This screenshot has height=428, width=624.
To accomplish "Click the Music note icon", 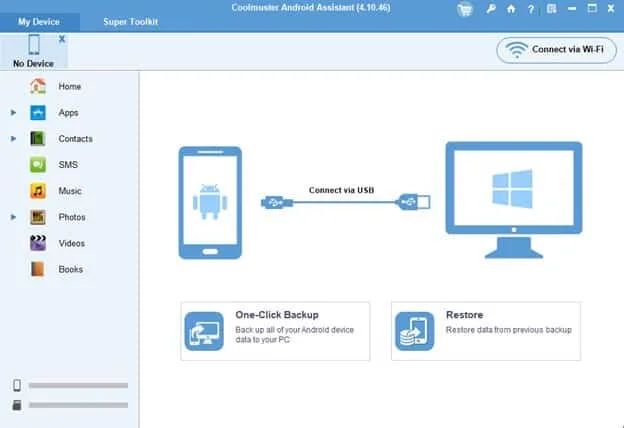I will coord(38,191).
